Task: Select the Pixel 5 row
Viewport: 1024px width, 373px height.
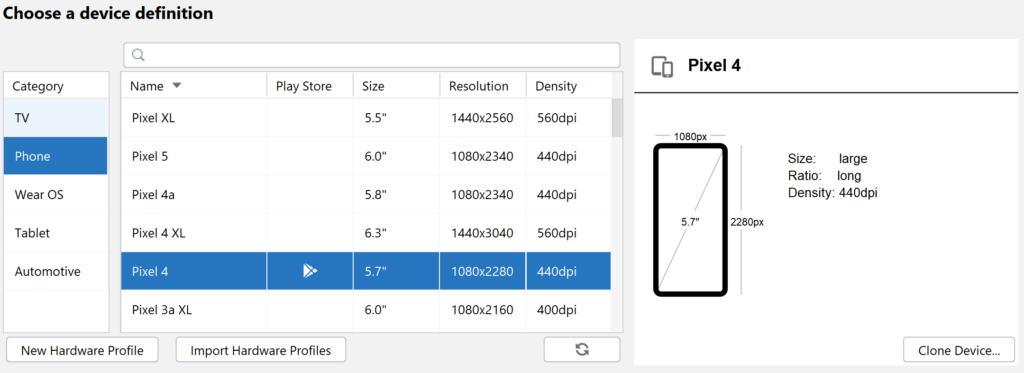Action: [366, 156]
